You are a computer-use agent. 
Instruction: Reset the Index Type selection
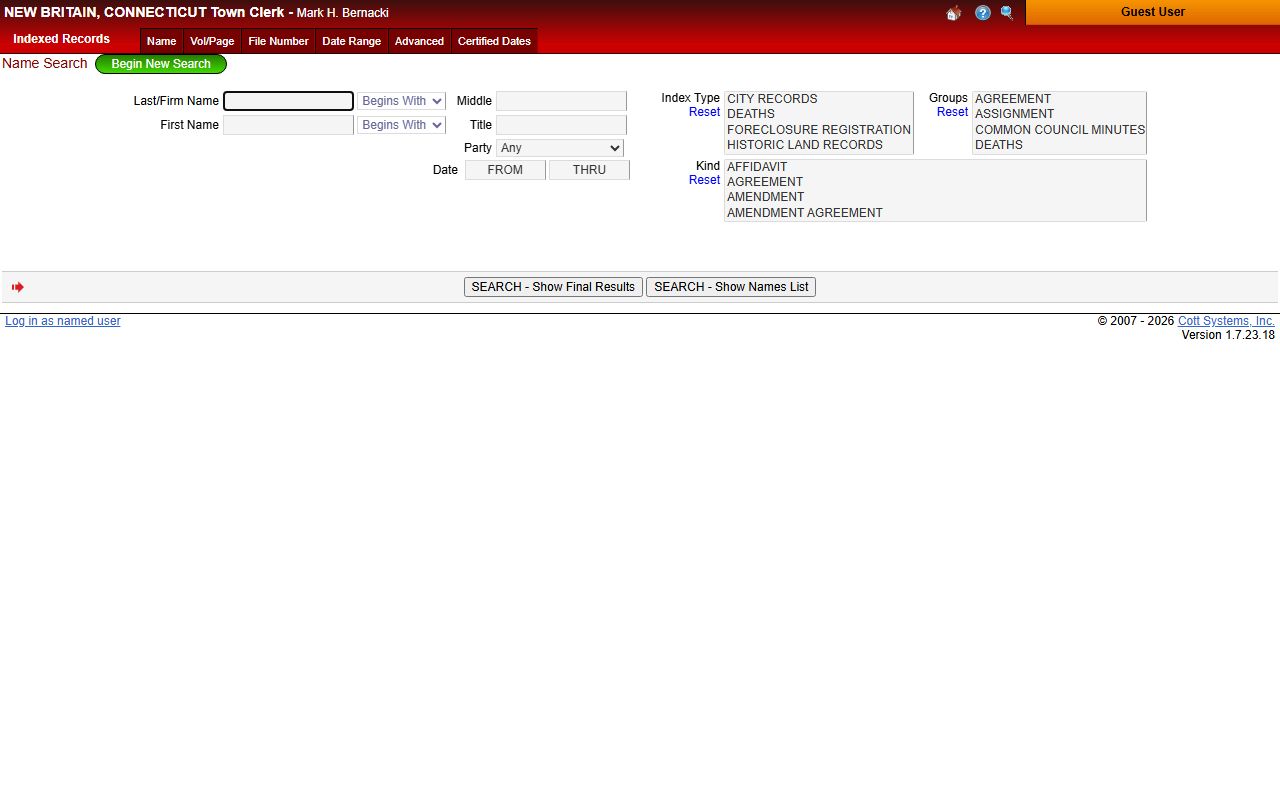coord(704,112)
